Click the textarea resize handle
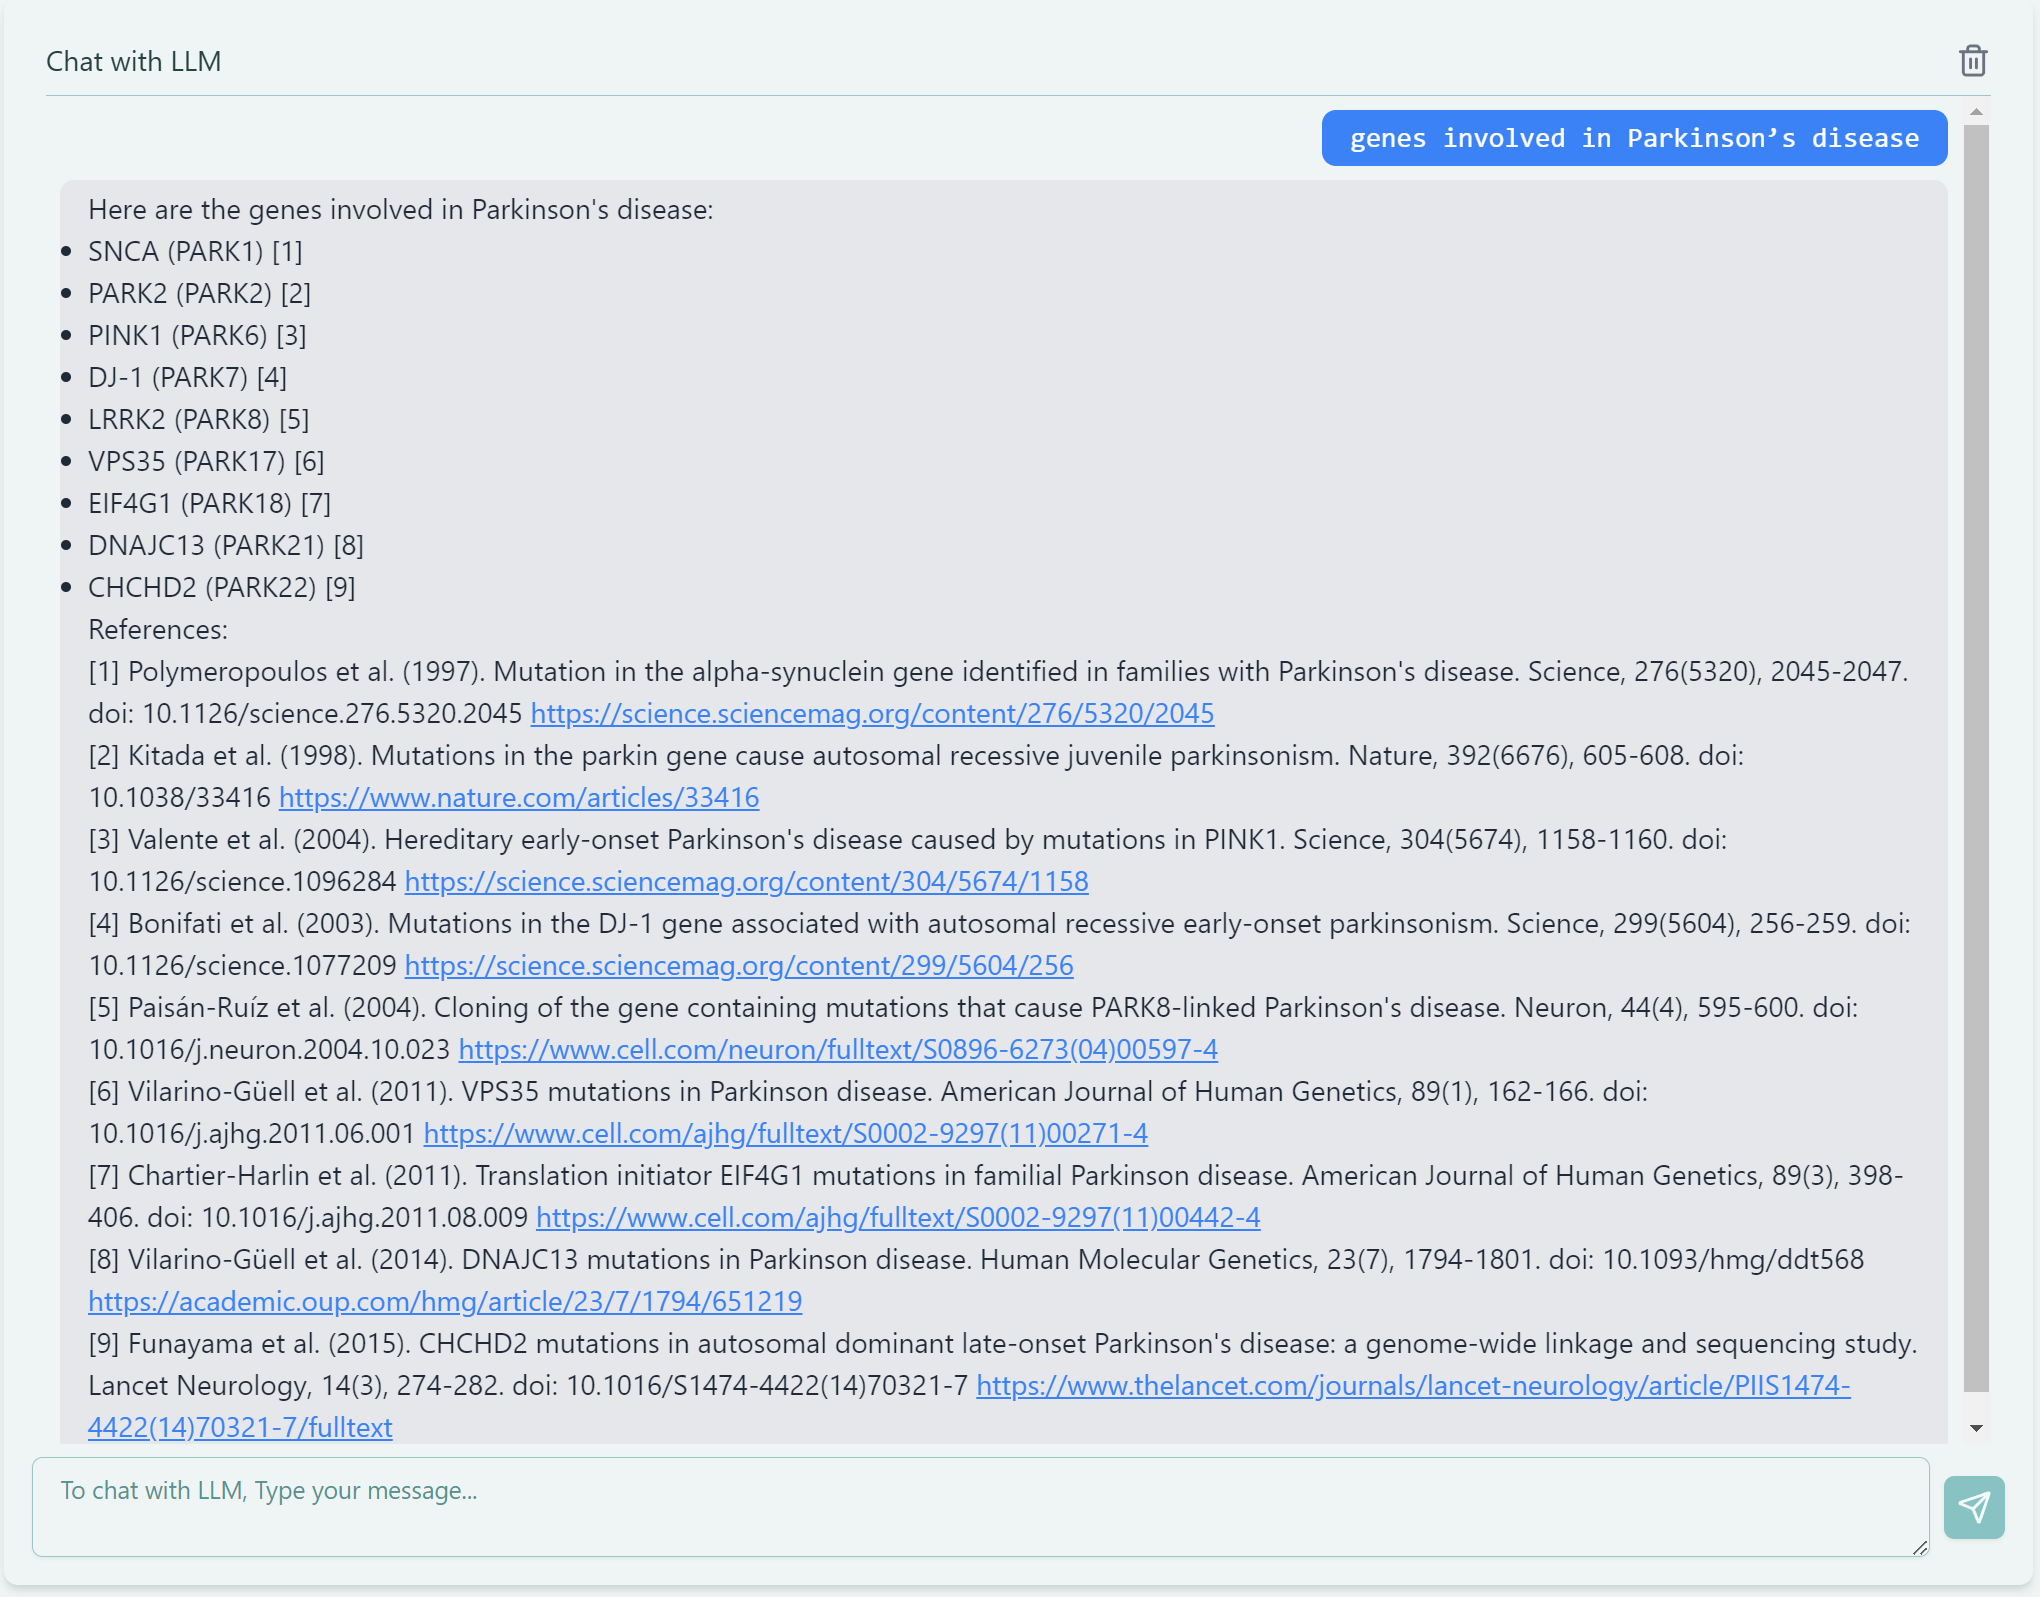Screen dimensions: 2040x1597 pos(1919,1548)
